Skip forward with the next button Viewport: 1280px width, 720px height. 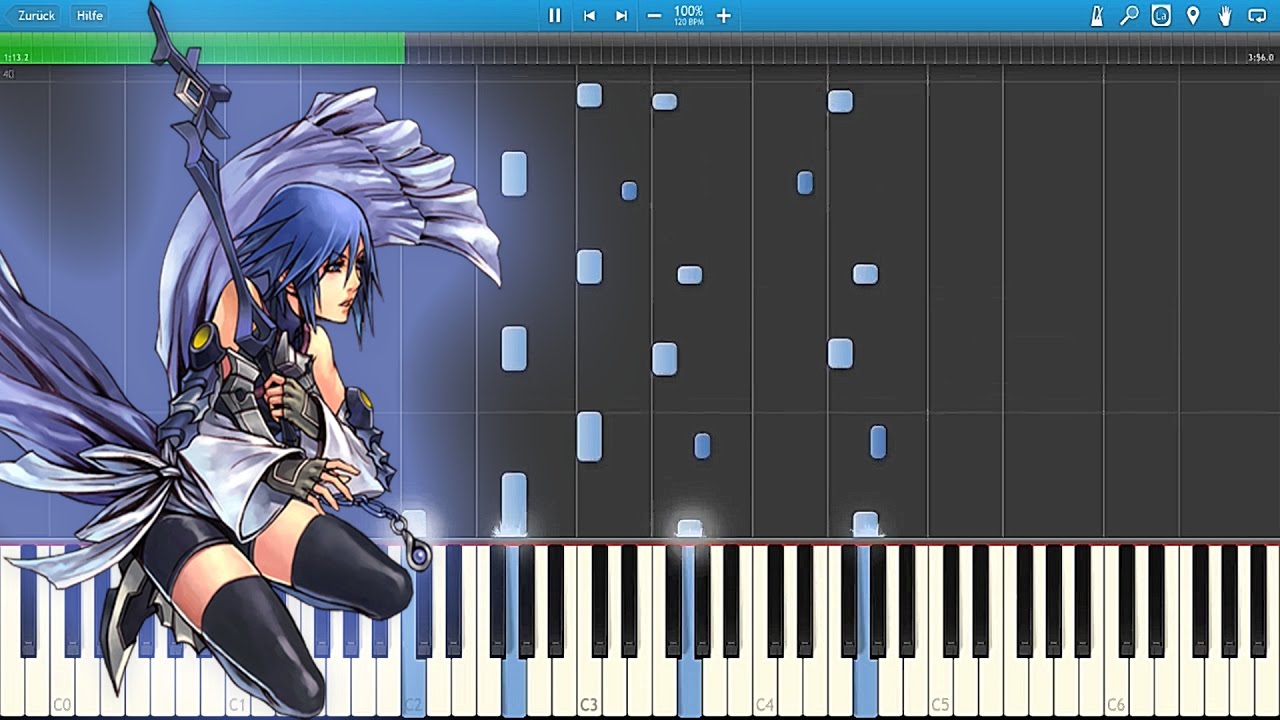pyautogui.click(x=621, y=16)
